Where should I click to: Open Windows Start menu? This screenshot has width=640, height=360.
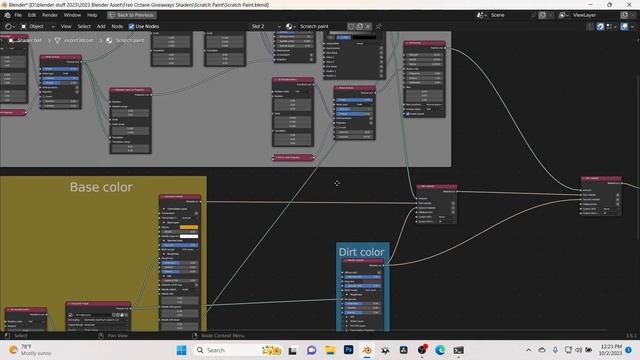(182, 350)
